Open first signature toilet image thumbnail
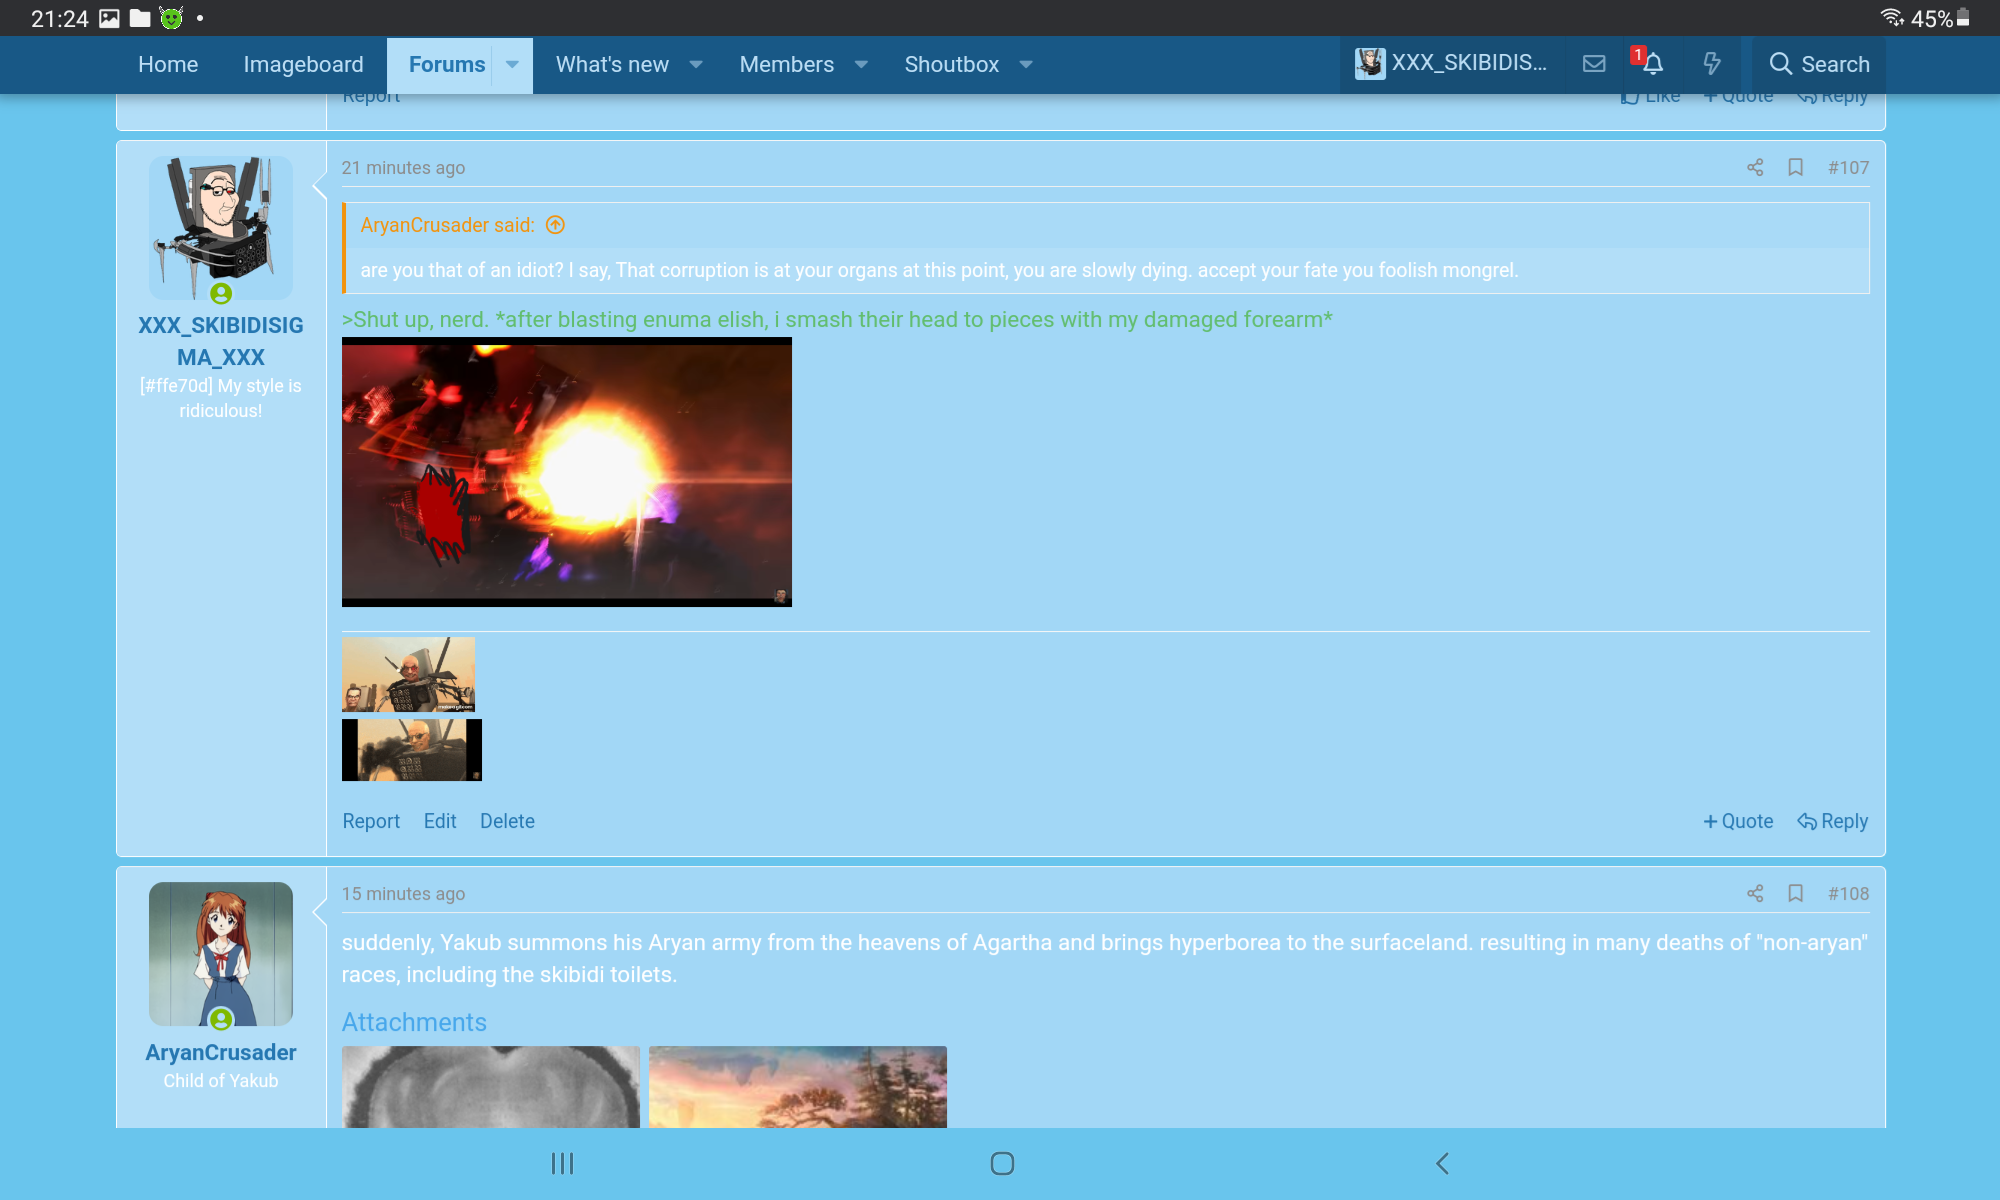Screen dimensions: 2000x1200 408,674
